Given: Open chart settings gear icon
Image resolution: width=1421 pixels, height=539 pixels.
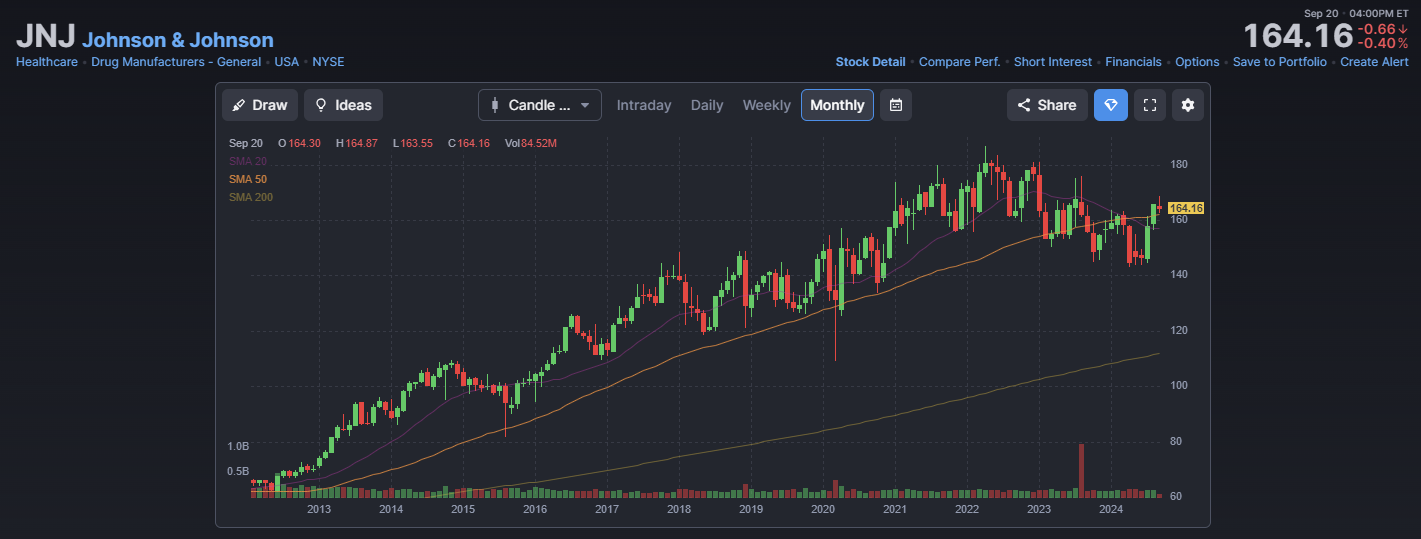Looking at the screenshot, I should 1188,105.
